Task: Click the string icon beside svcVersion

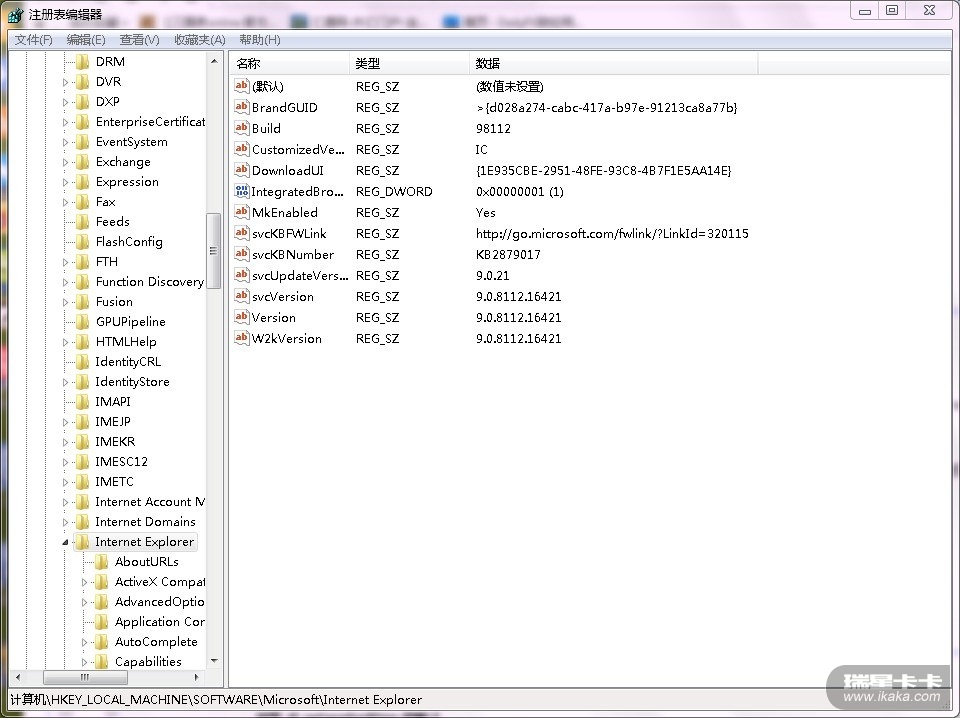Action: [x=242, y=296]
